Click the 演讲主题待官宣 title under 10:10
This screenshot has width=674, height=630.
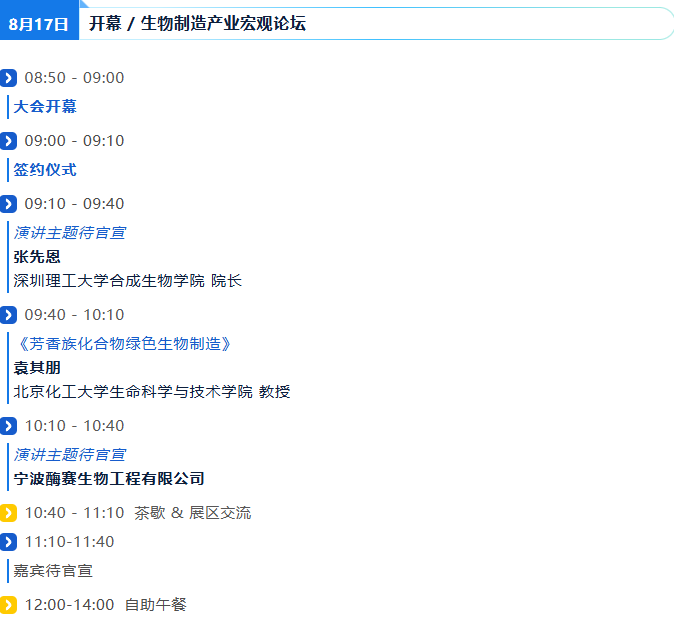point(70,455)
